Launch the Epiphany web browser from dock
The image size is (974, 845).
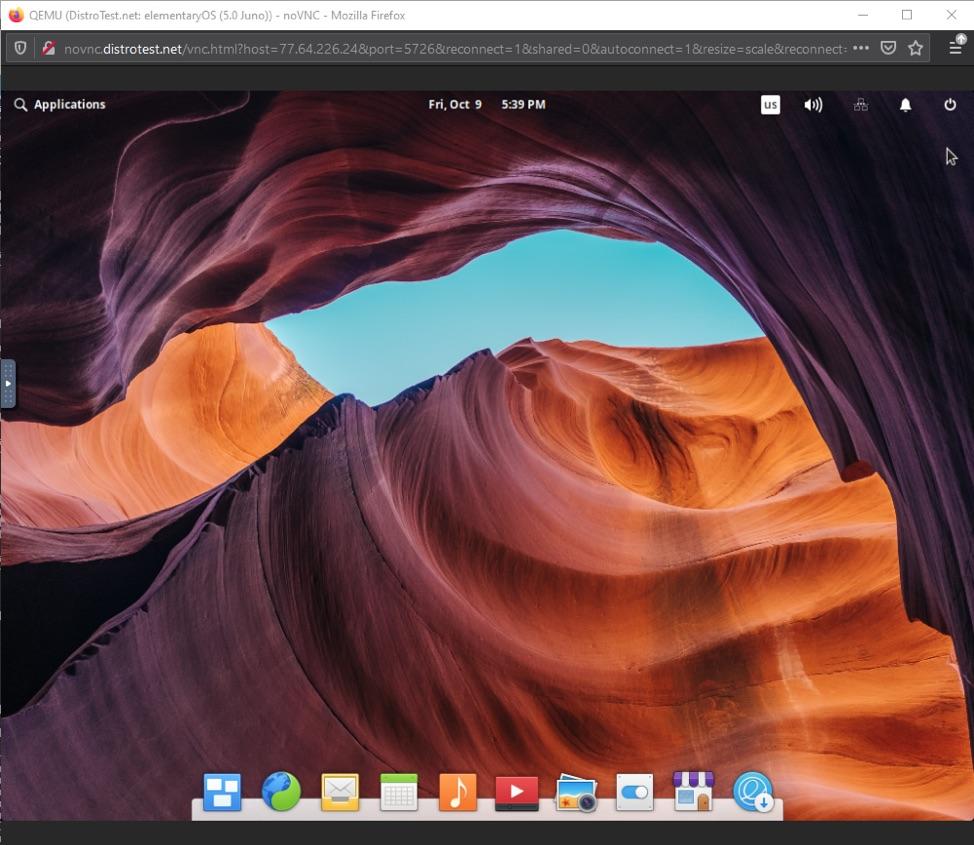281,792
